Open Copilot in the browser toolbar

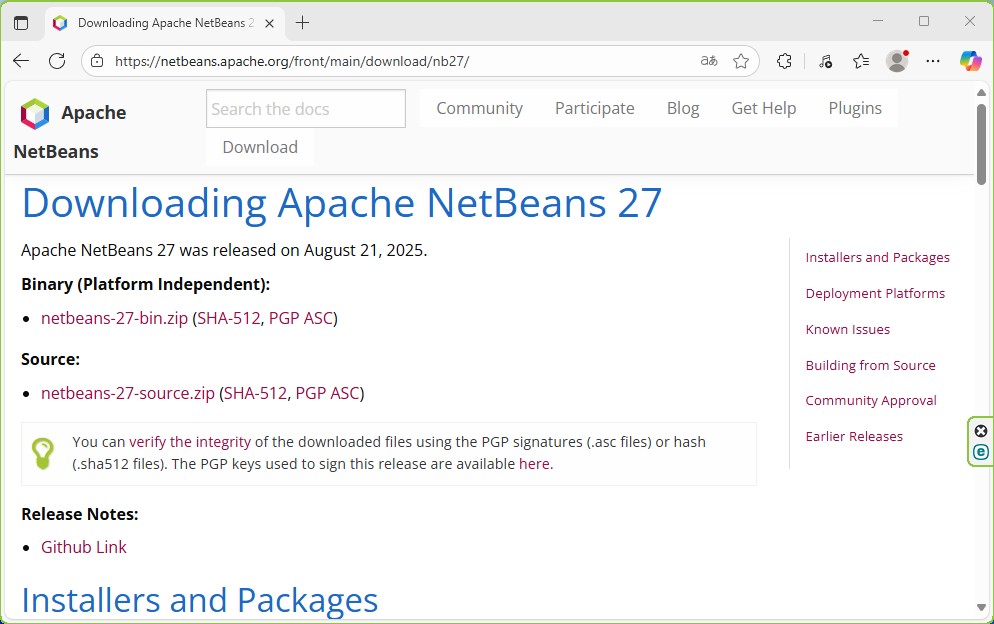pyautogui.click(x=970, y=61)
